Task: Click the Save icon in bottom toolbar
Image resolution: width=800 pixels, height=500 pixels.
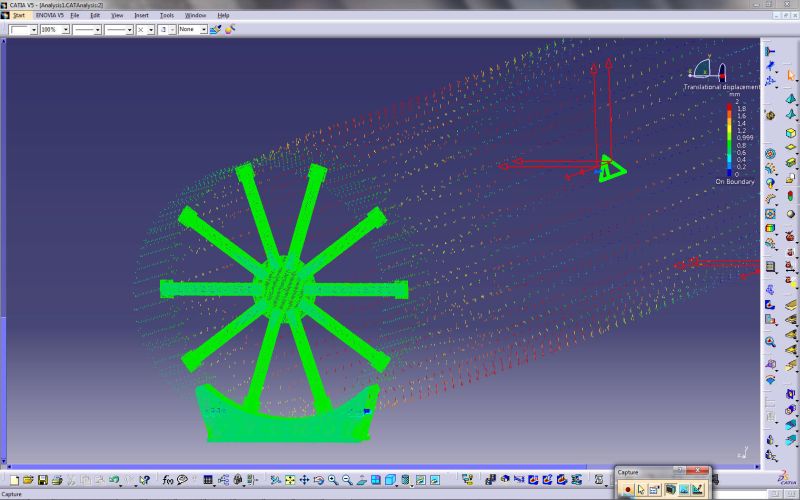Action: coord(42,481)
